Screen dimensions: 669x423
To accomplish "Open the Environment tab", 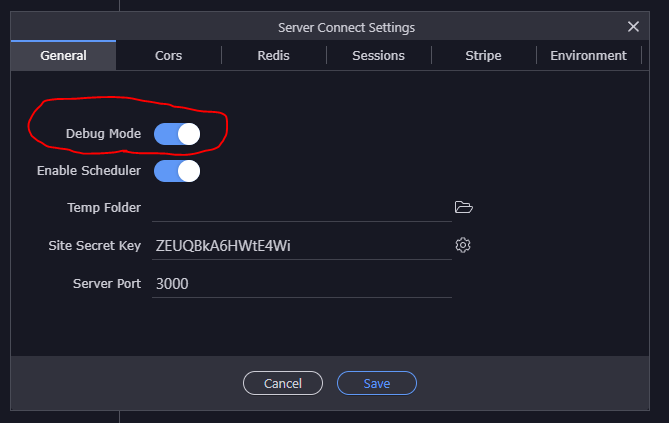I will (588, 56).
